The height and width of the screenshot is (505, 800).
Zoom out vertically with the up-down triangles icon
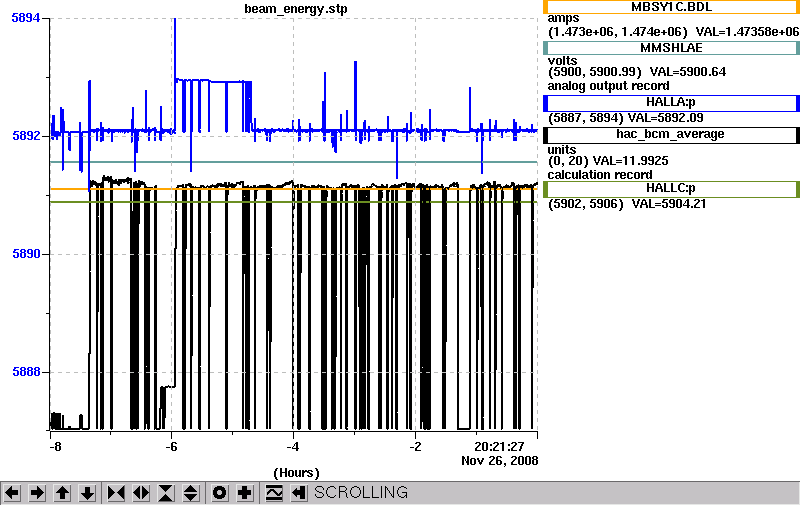[x=191, y=493]
